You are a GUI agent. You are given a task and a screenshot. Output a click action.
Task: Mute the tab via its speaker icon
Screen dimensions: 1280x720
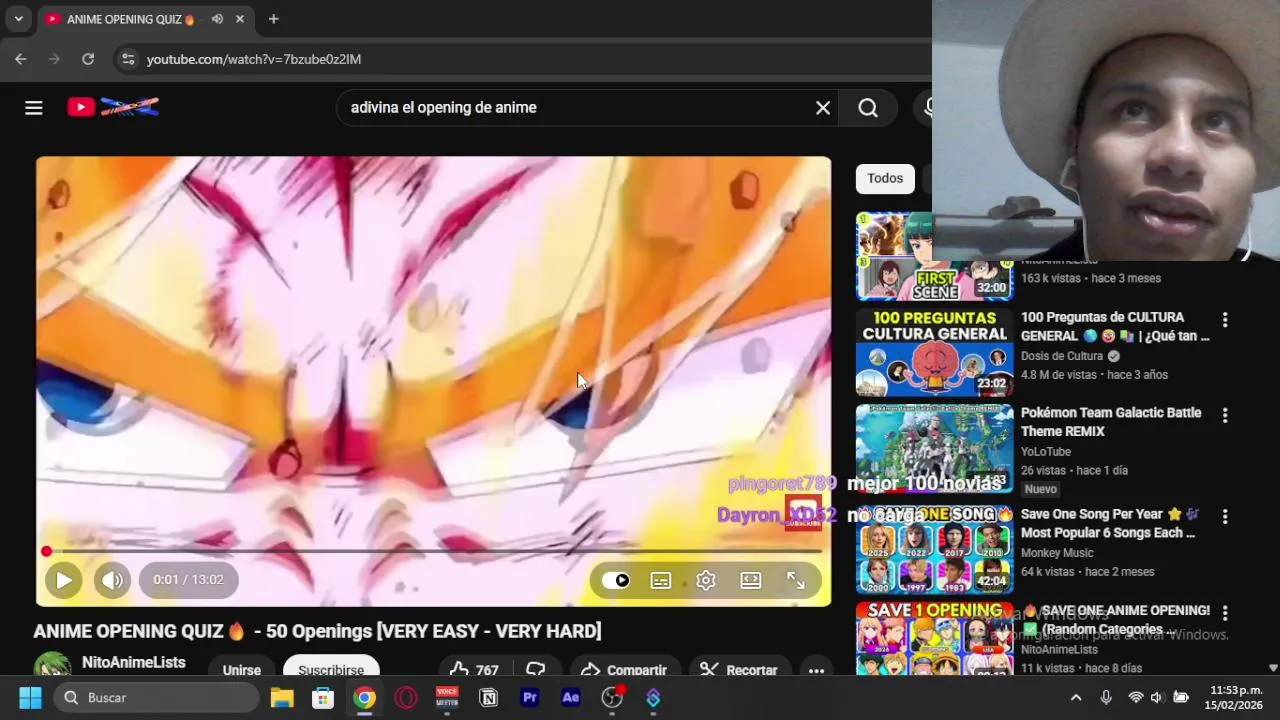click(x=217, y=19)
